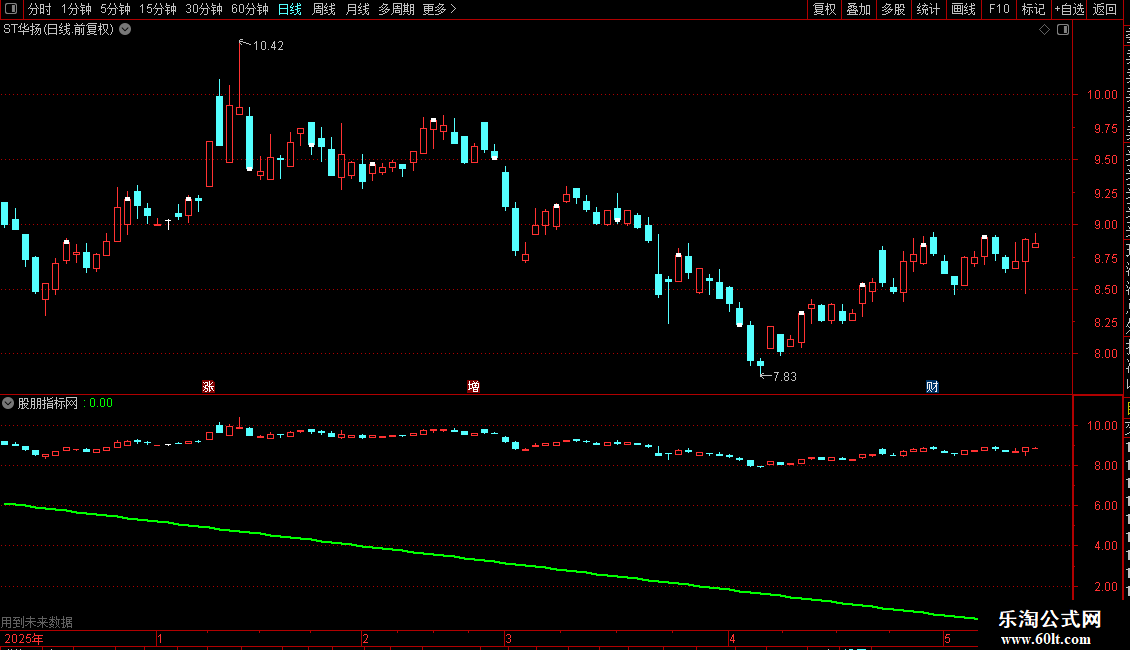Expand the 更多 periods menu
The height and width of the screenshot is (650, 1130).
439,9
